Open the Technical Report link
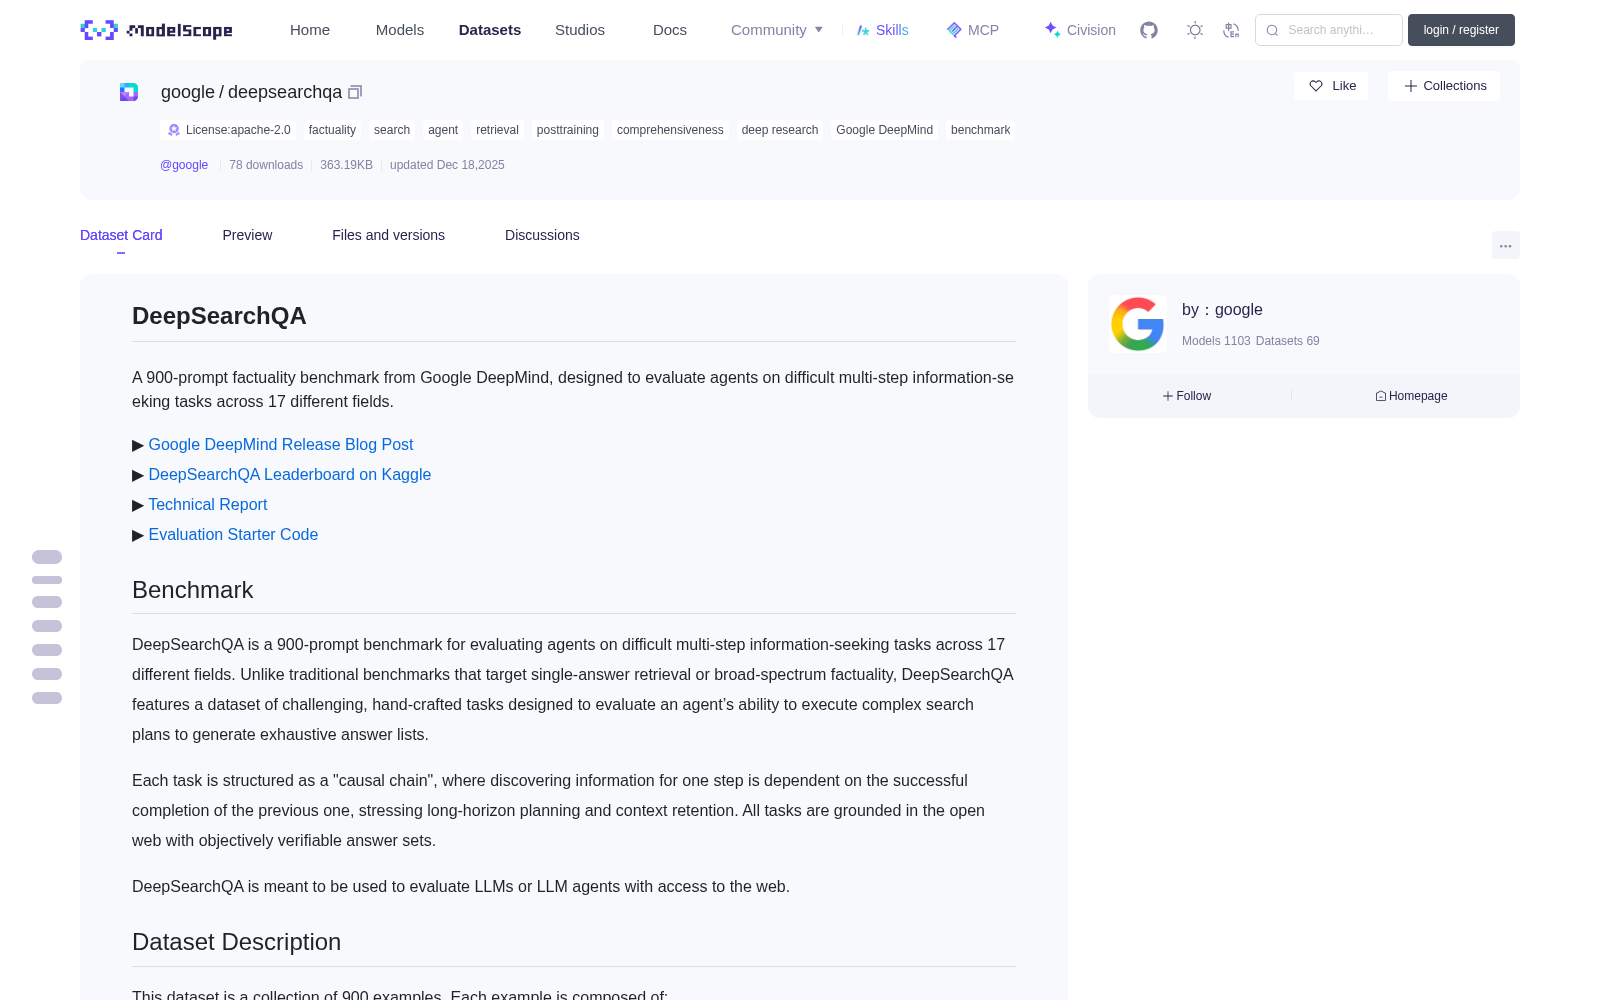Viewport: 1600px width, 1000px height. point(208,505)
